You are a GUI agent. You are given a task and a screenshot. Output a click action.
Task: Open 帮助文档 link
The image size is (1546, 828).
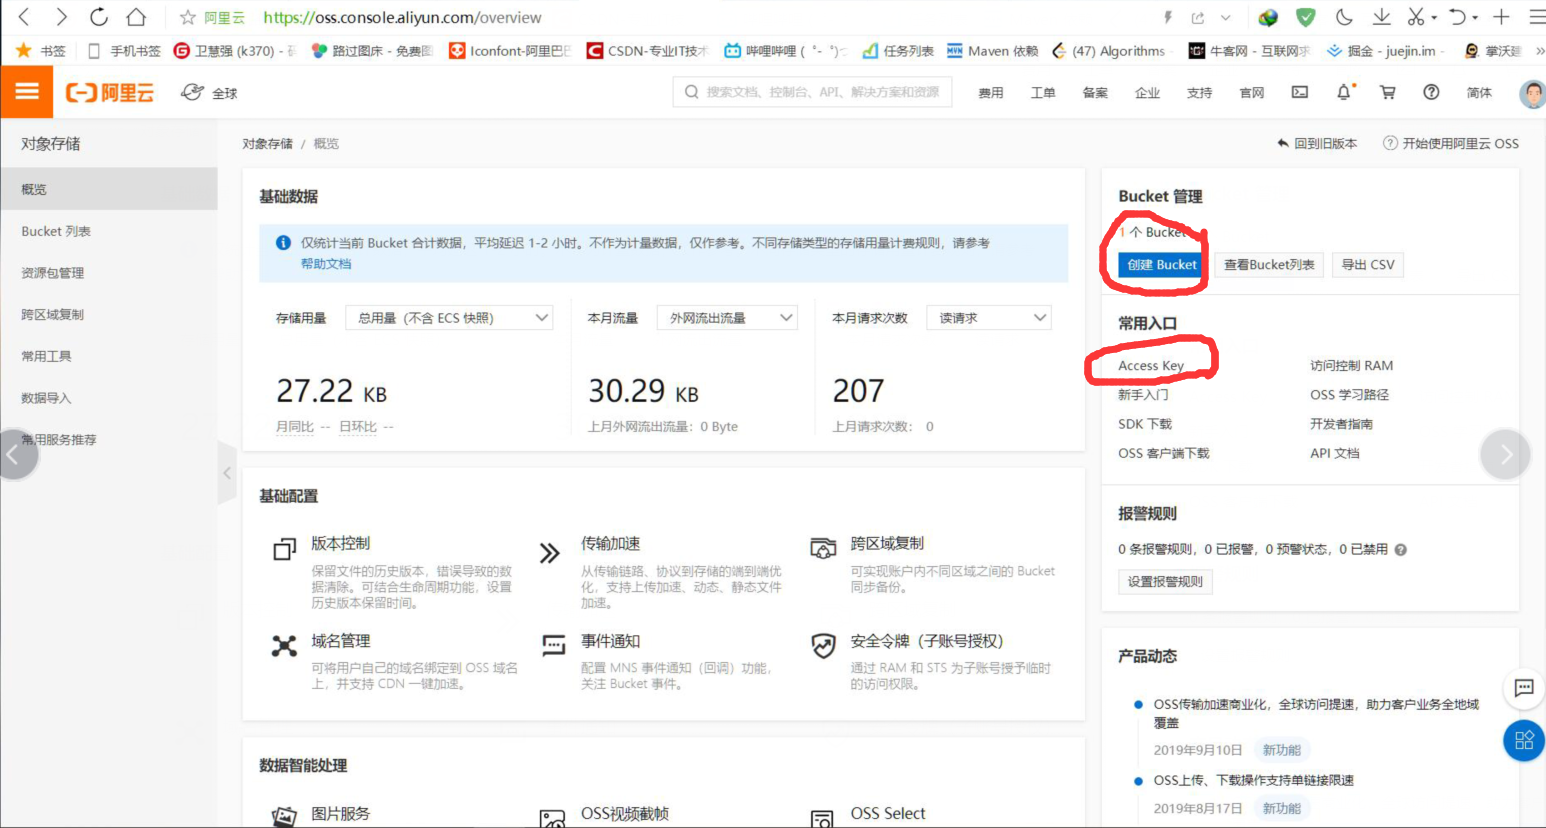click(326, 264)
